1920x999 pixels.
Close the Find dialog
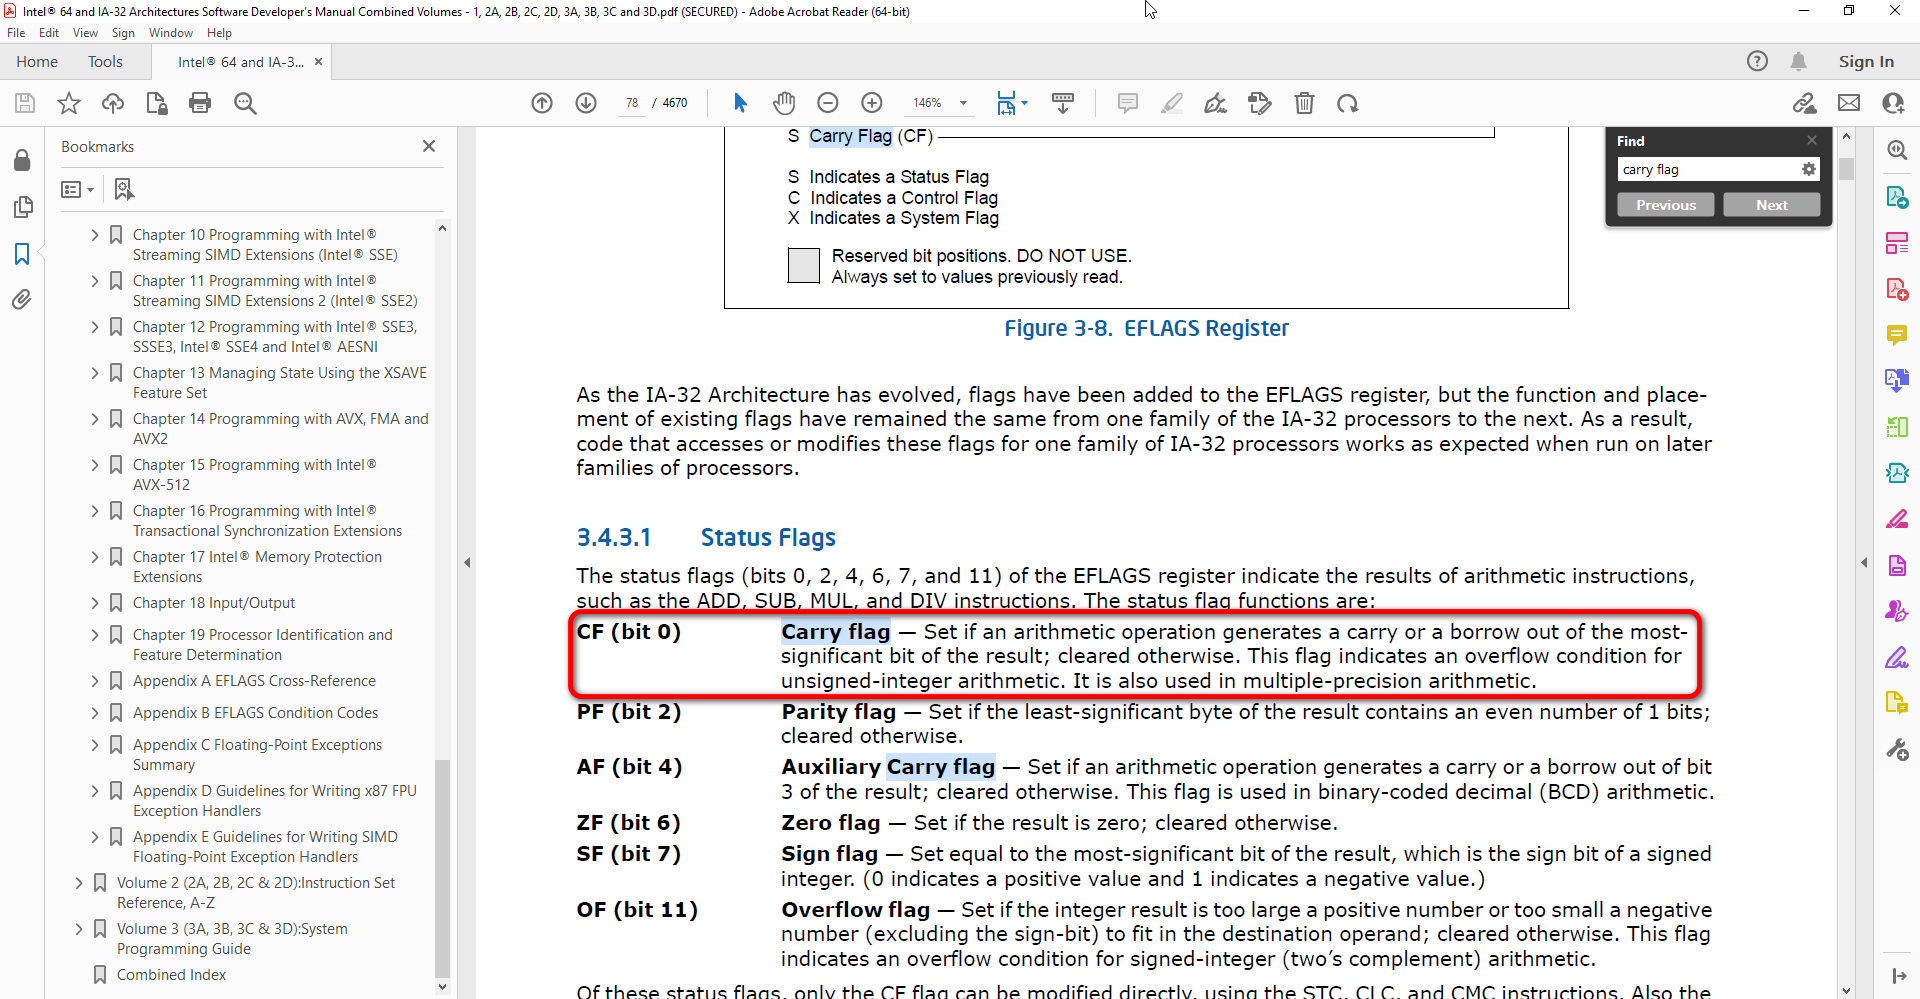[1812, 140]
